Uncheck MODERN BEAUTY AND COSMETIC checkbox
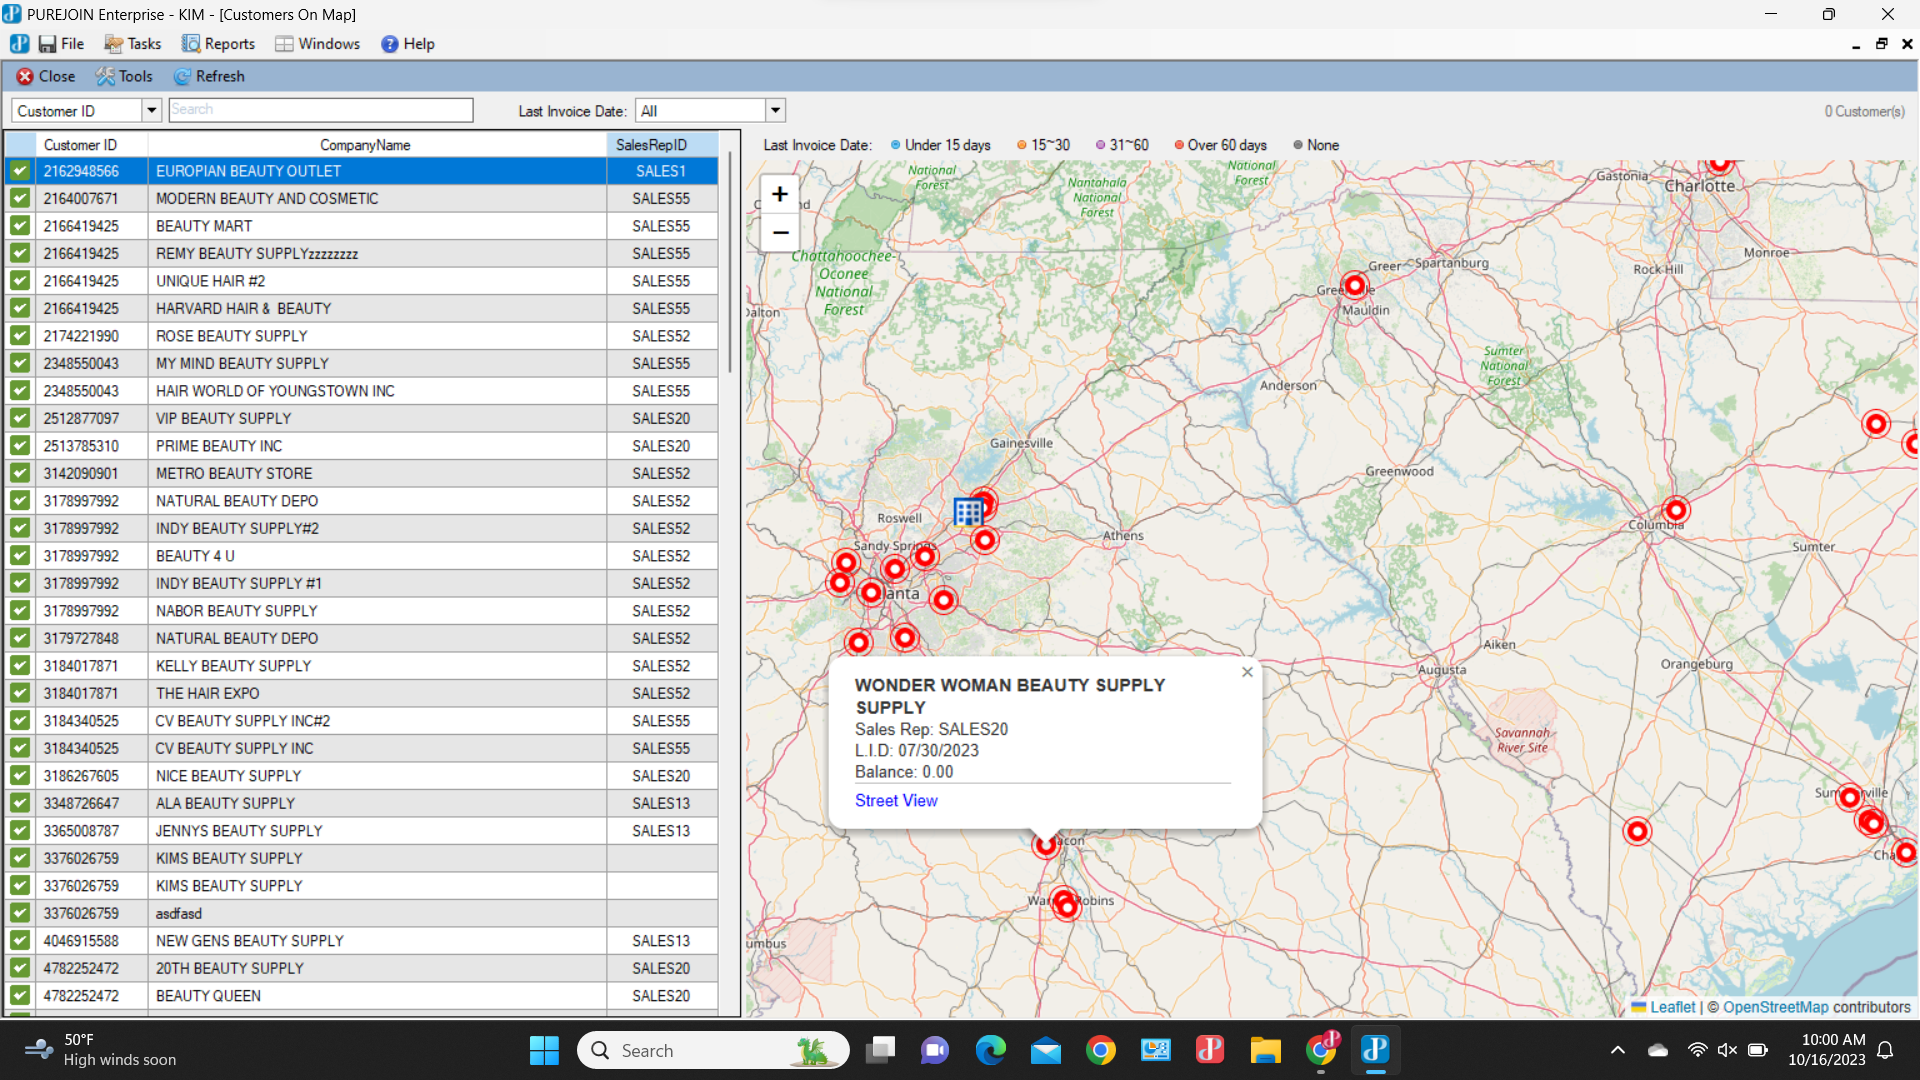 coord(20,199)
